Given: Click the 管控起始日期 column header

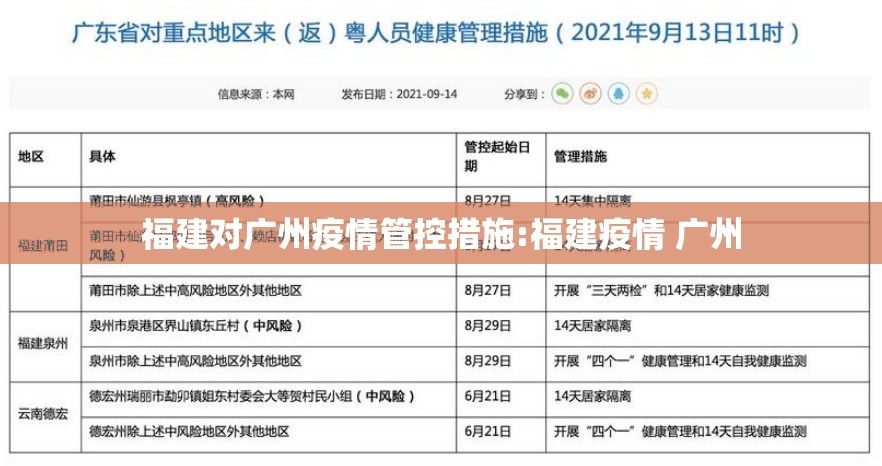Looking at the screenshot, I should coord(490,157).
